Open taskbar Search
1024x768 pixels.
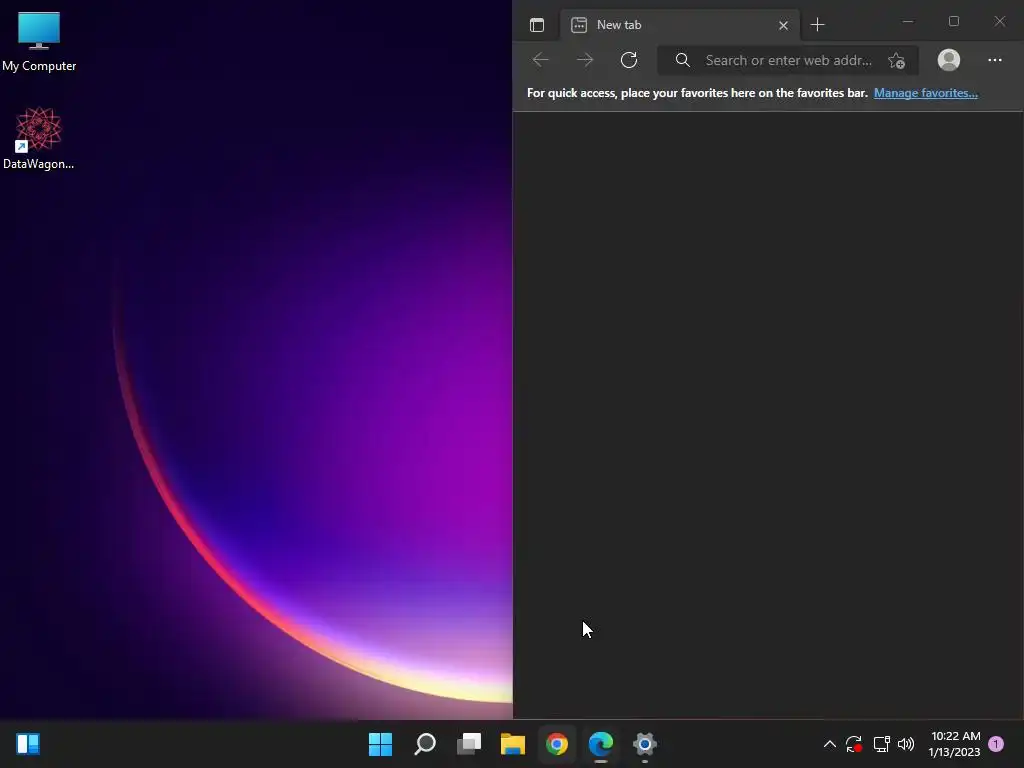click(425, 744)
